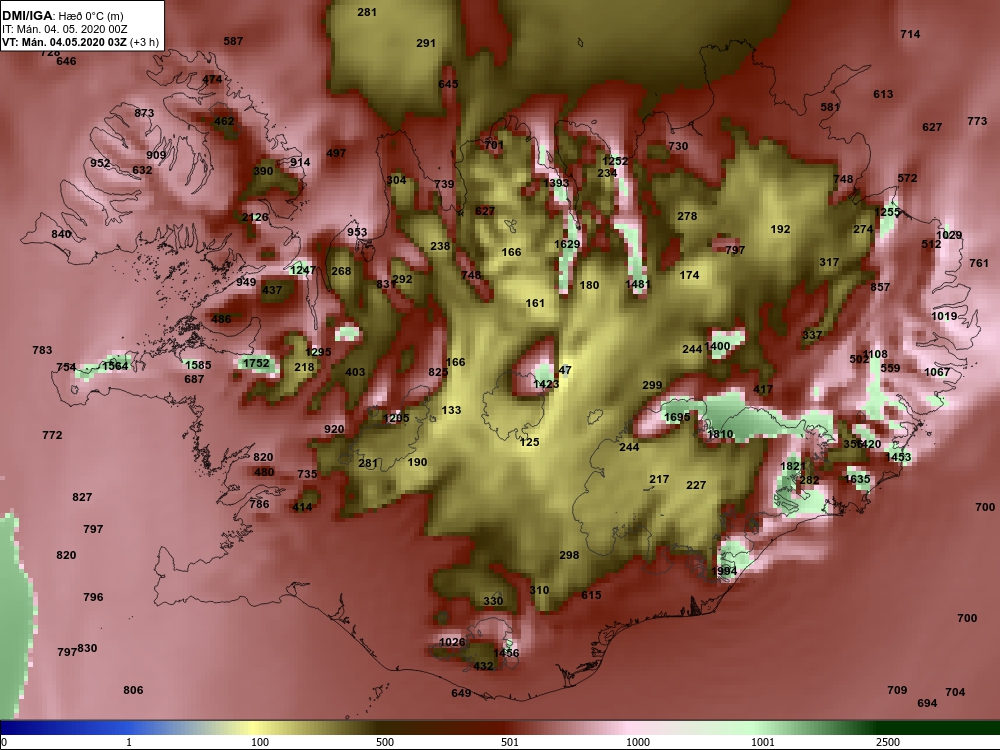This screenshot has height=750, width=1000.
Task: Click the map value 920
Action: (334, 429)
